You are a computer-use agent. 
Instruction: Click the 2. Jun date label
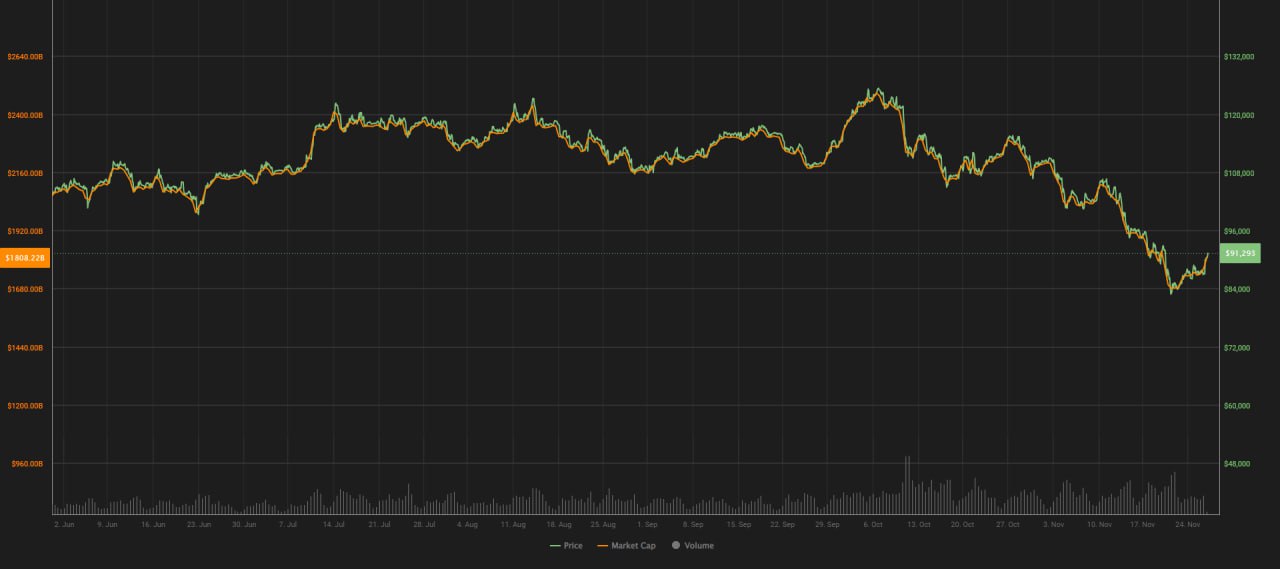[64, 524]
